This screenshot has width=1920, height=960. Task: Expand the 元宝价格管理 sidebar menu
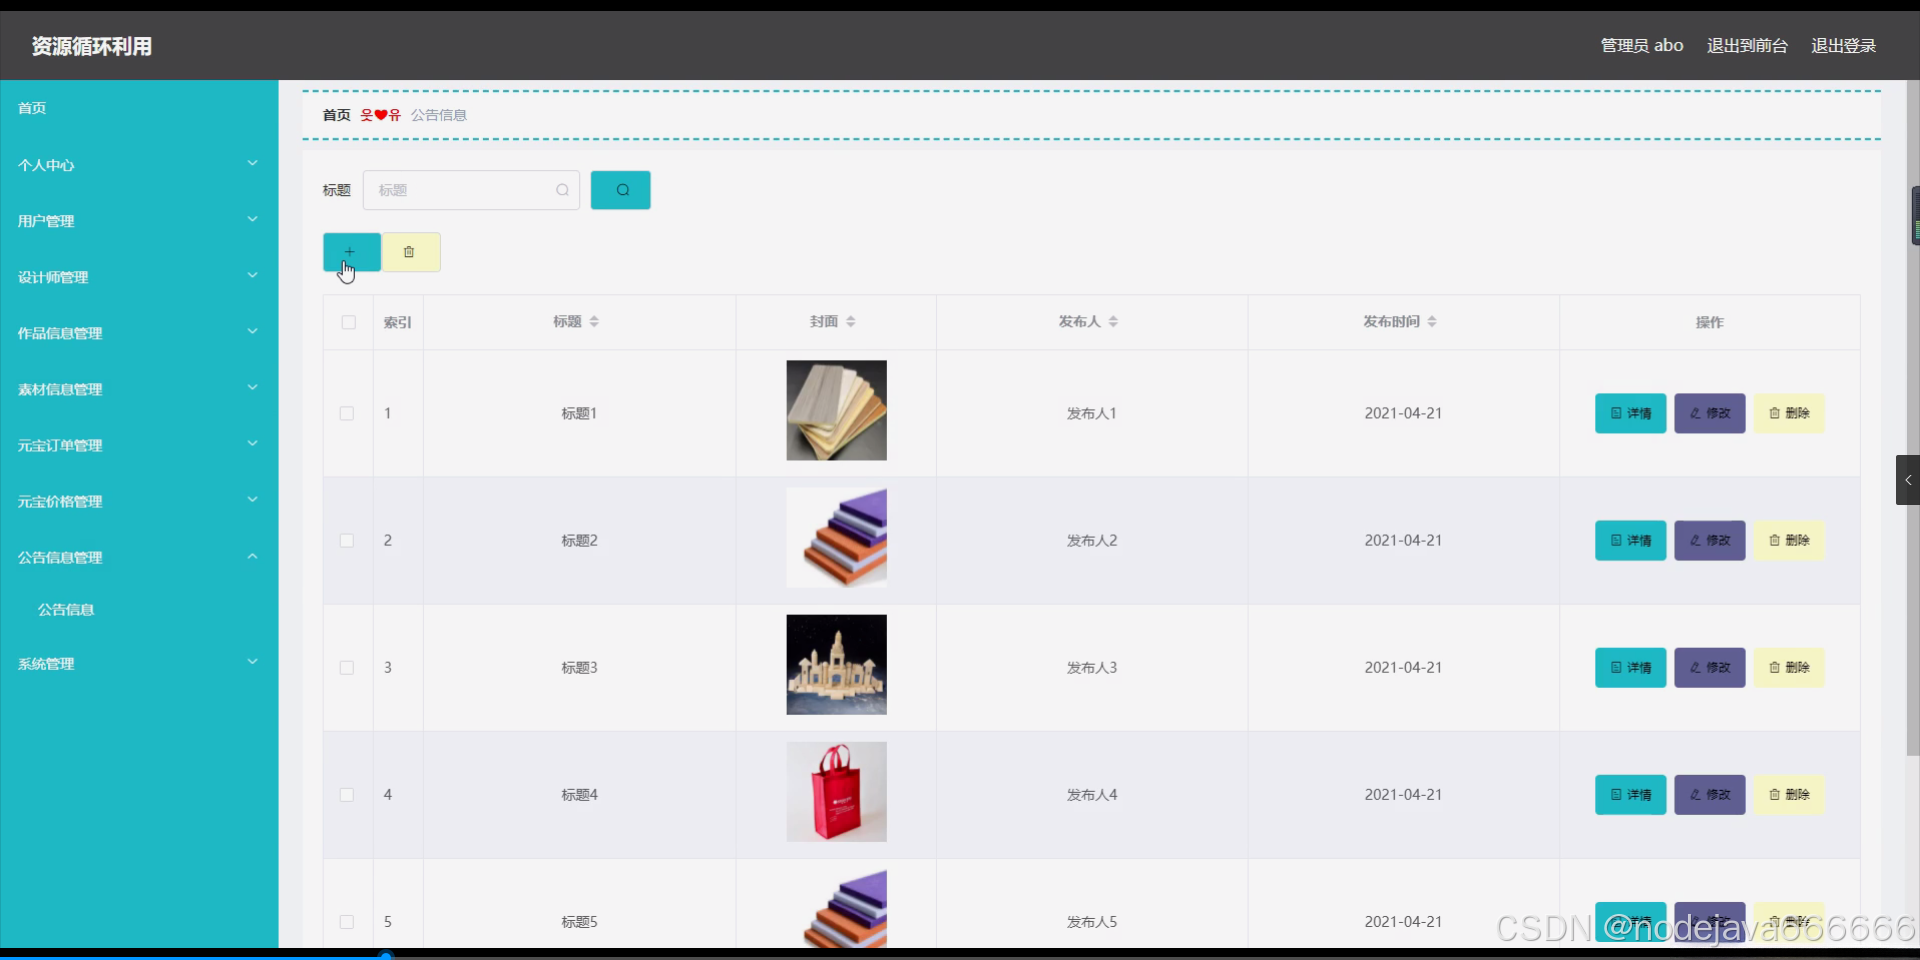coord(139,501)
